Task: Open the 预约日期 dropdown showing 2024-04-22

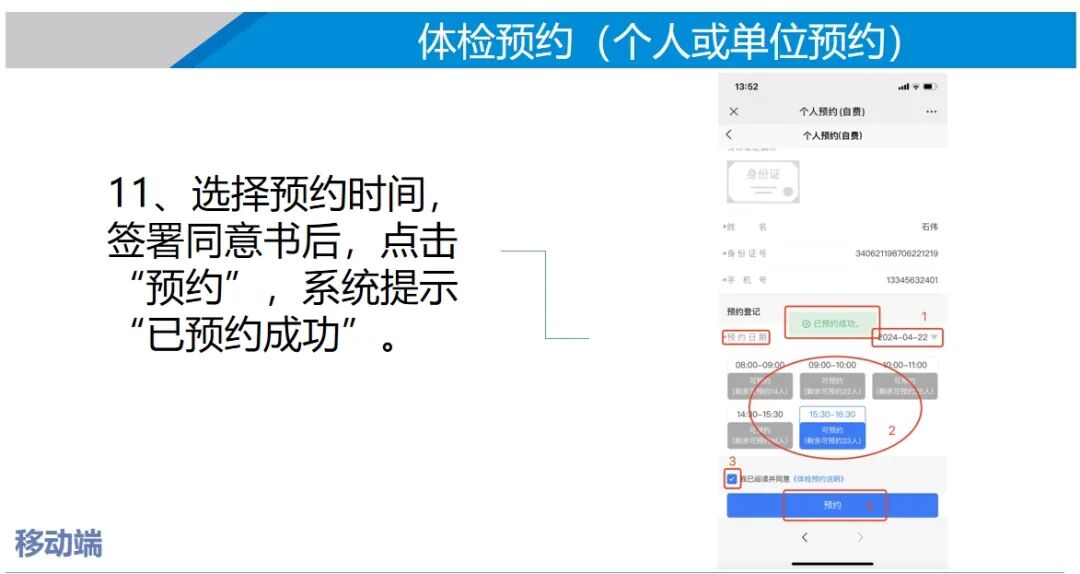Action: click(907, 337)
